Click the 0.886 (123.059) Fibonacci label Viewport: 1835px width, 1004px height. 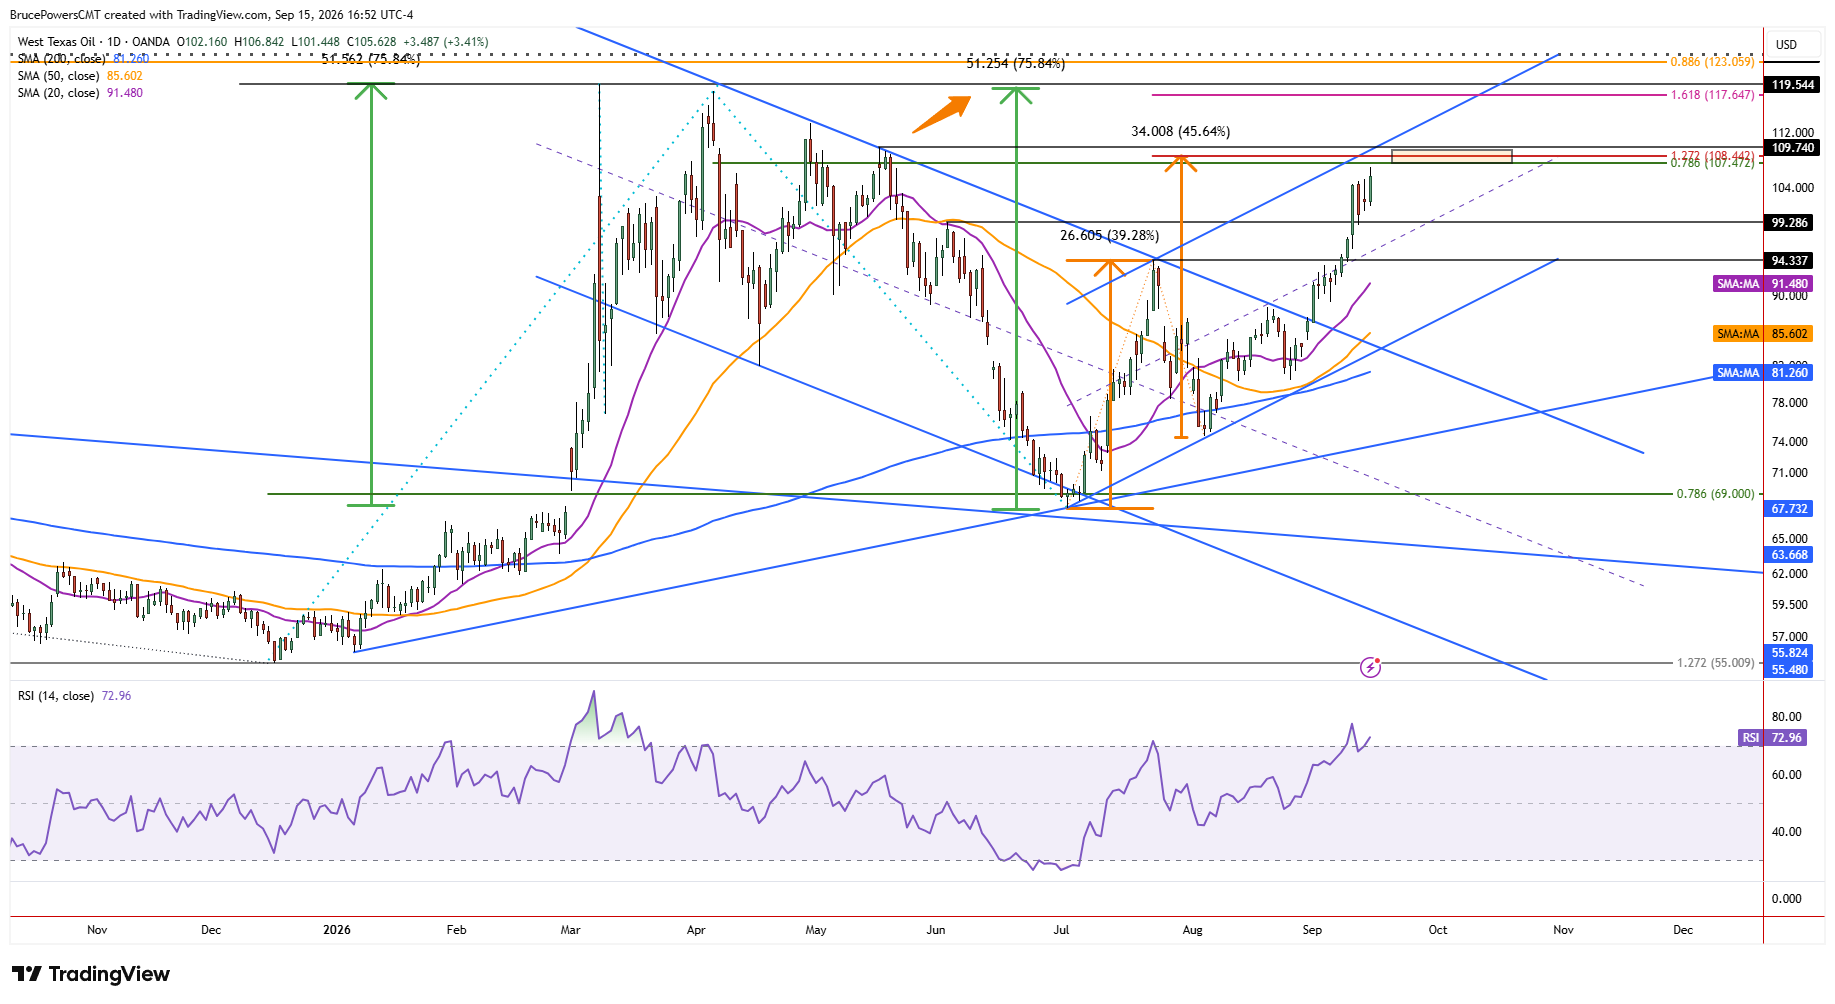click(x=1712, y=62)
